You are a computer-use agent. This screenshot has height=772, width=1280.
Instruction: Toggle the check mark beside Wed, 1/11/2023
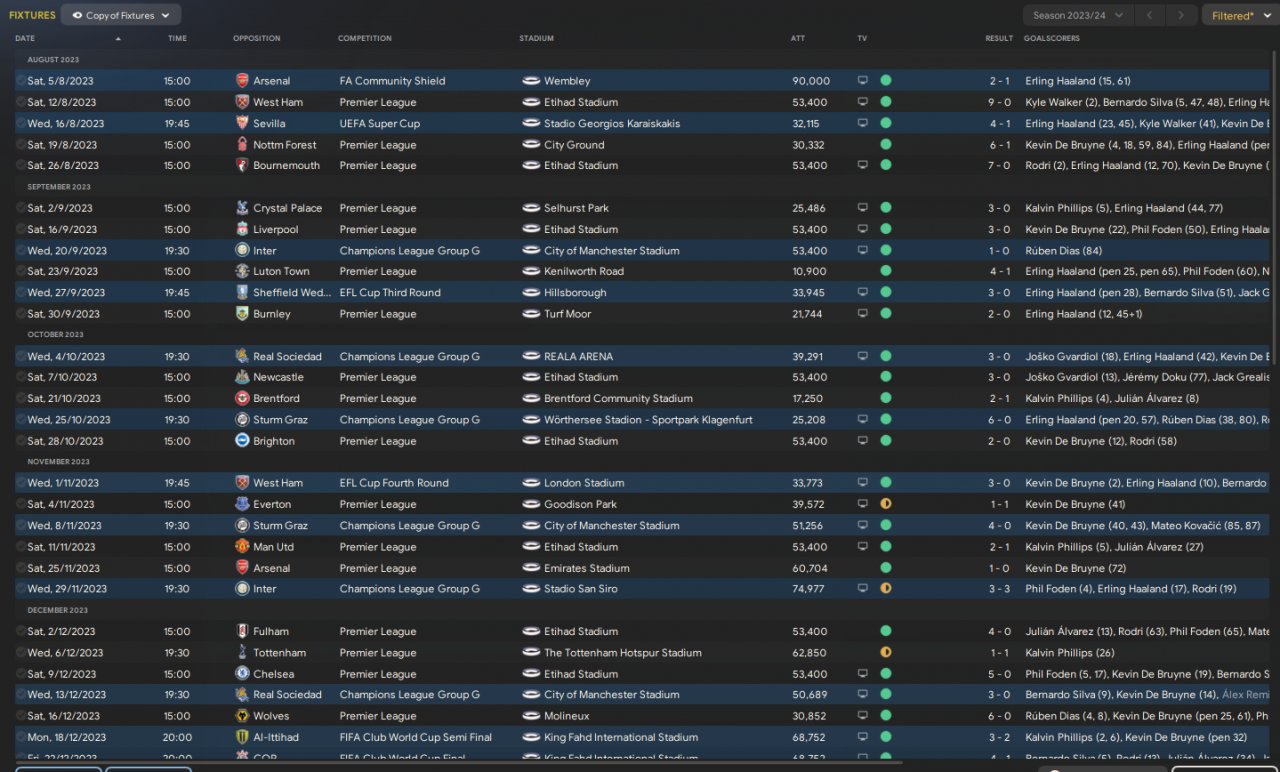click(21, 483)
